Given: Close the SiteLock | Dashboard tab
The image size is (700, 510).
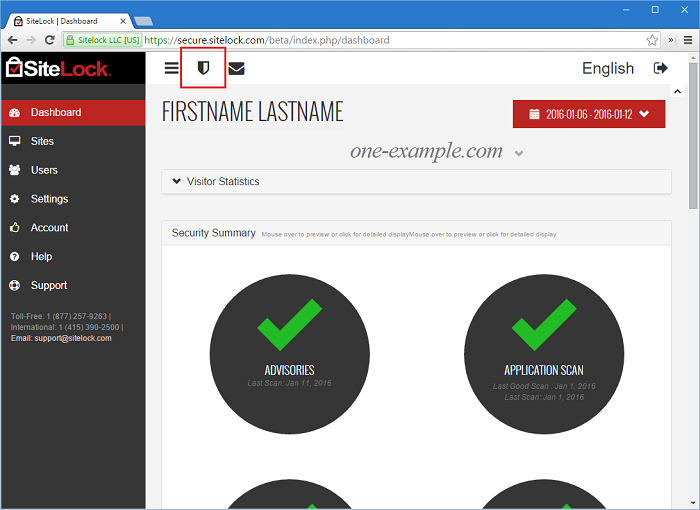Looking at the screenshot, I should tap(123, 21).
